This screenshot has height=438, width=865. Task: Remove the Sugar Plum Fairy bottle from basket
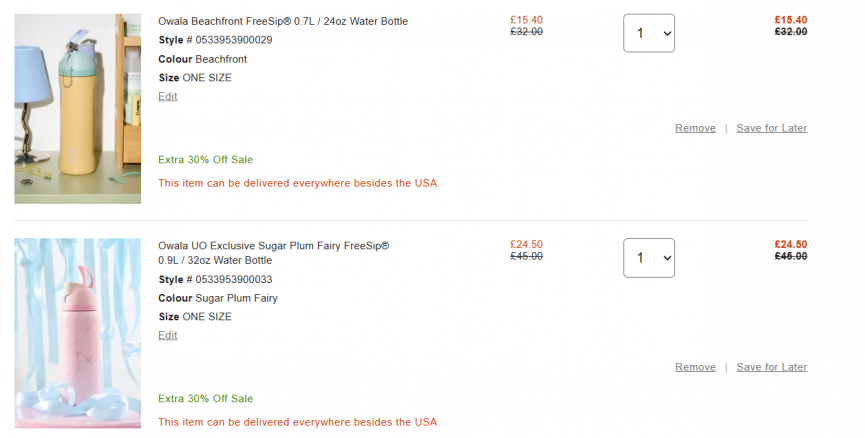[695, 367]
